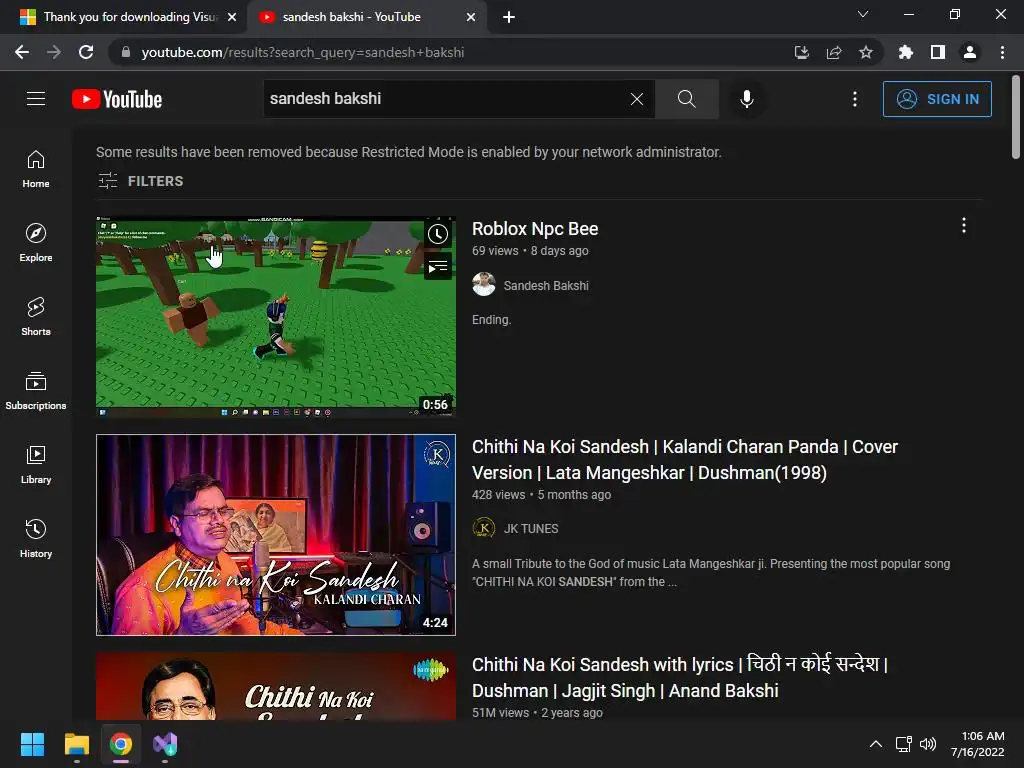Play the Roblox Npc Bee thumbnail

pyautogui.click(x=276, y=317)
